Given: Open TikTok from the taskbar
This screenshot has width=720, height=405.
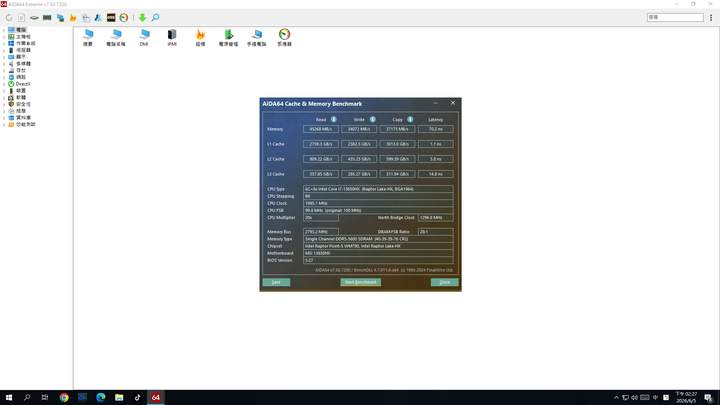Looking at the screenshot, I should tap(137, 398).
